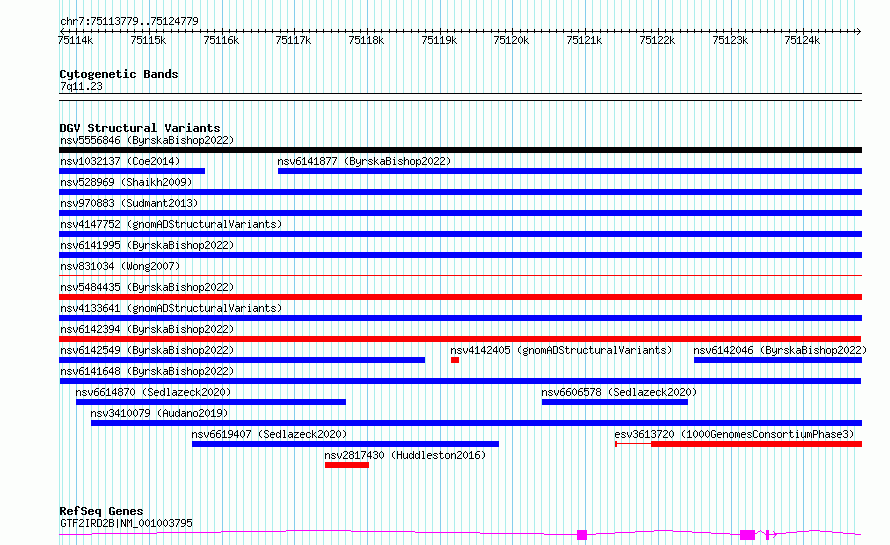Open the nsv4147752 (gnomADStructuralVariants) label

[171, 224]
